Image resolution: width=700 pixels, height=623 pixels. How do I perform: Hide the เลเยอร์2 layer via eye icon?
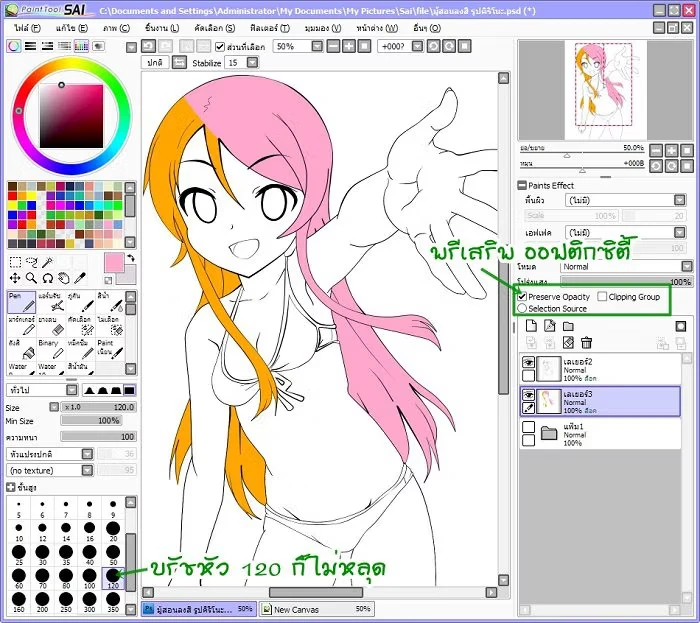coord(528,362)
